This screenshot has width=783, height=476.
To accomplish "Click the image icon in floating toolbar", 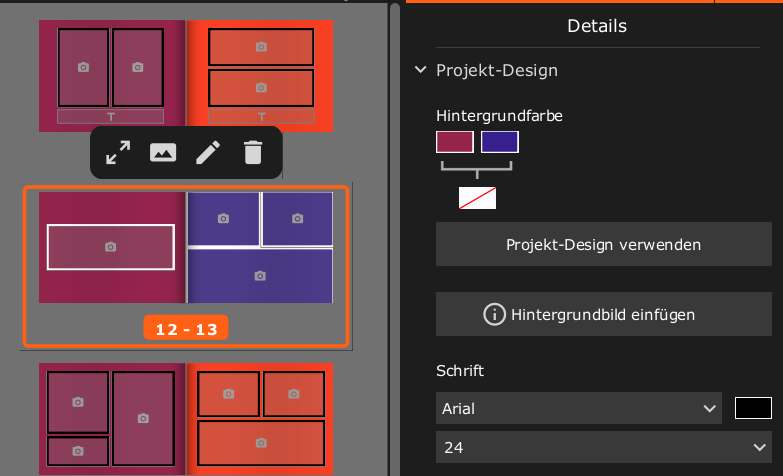I will [163, 152].
